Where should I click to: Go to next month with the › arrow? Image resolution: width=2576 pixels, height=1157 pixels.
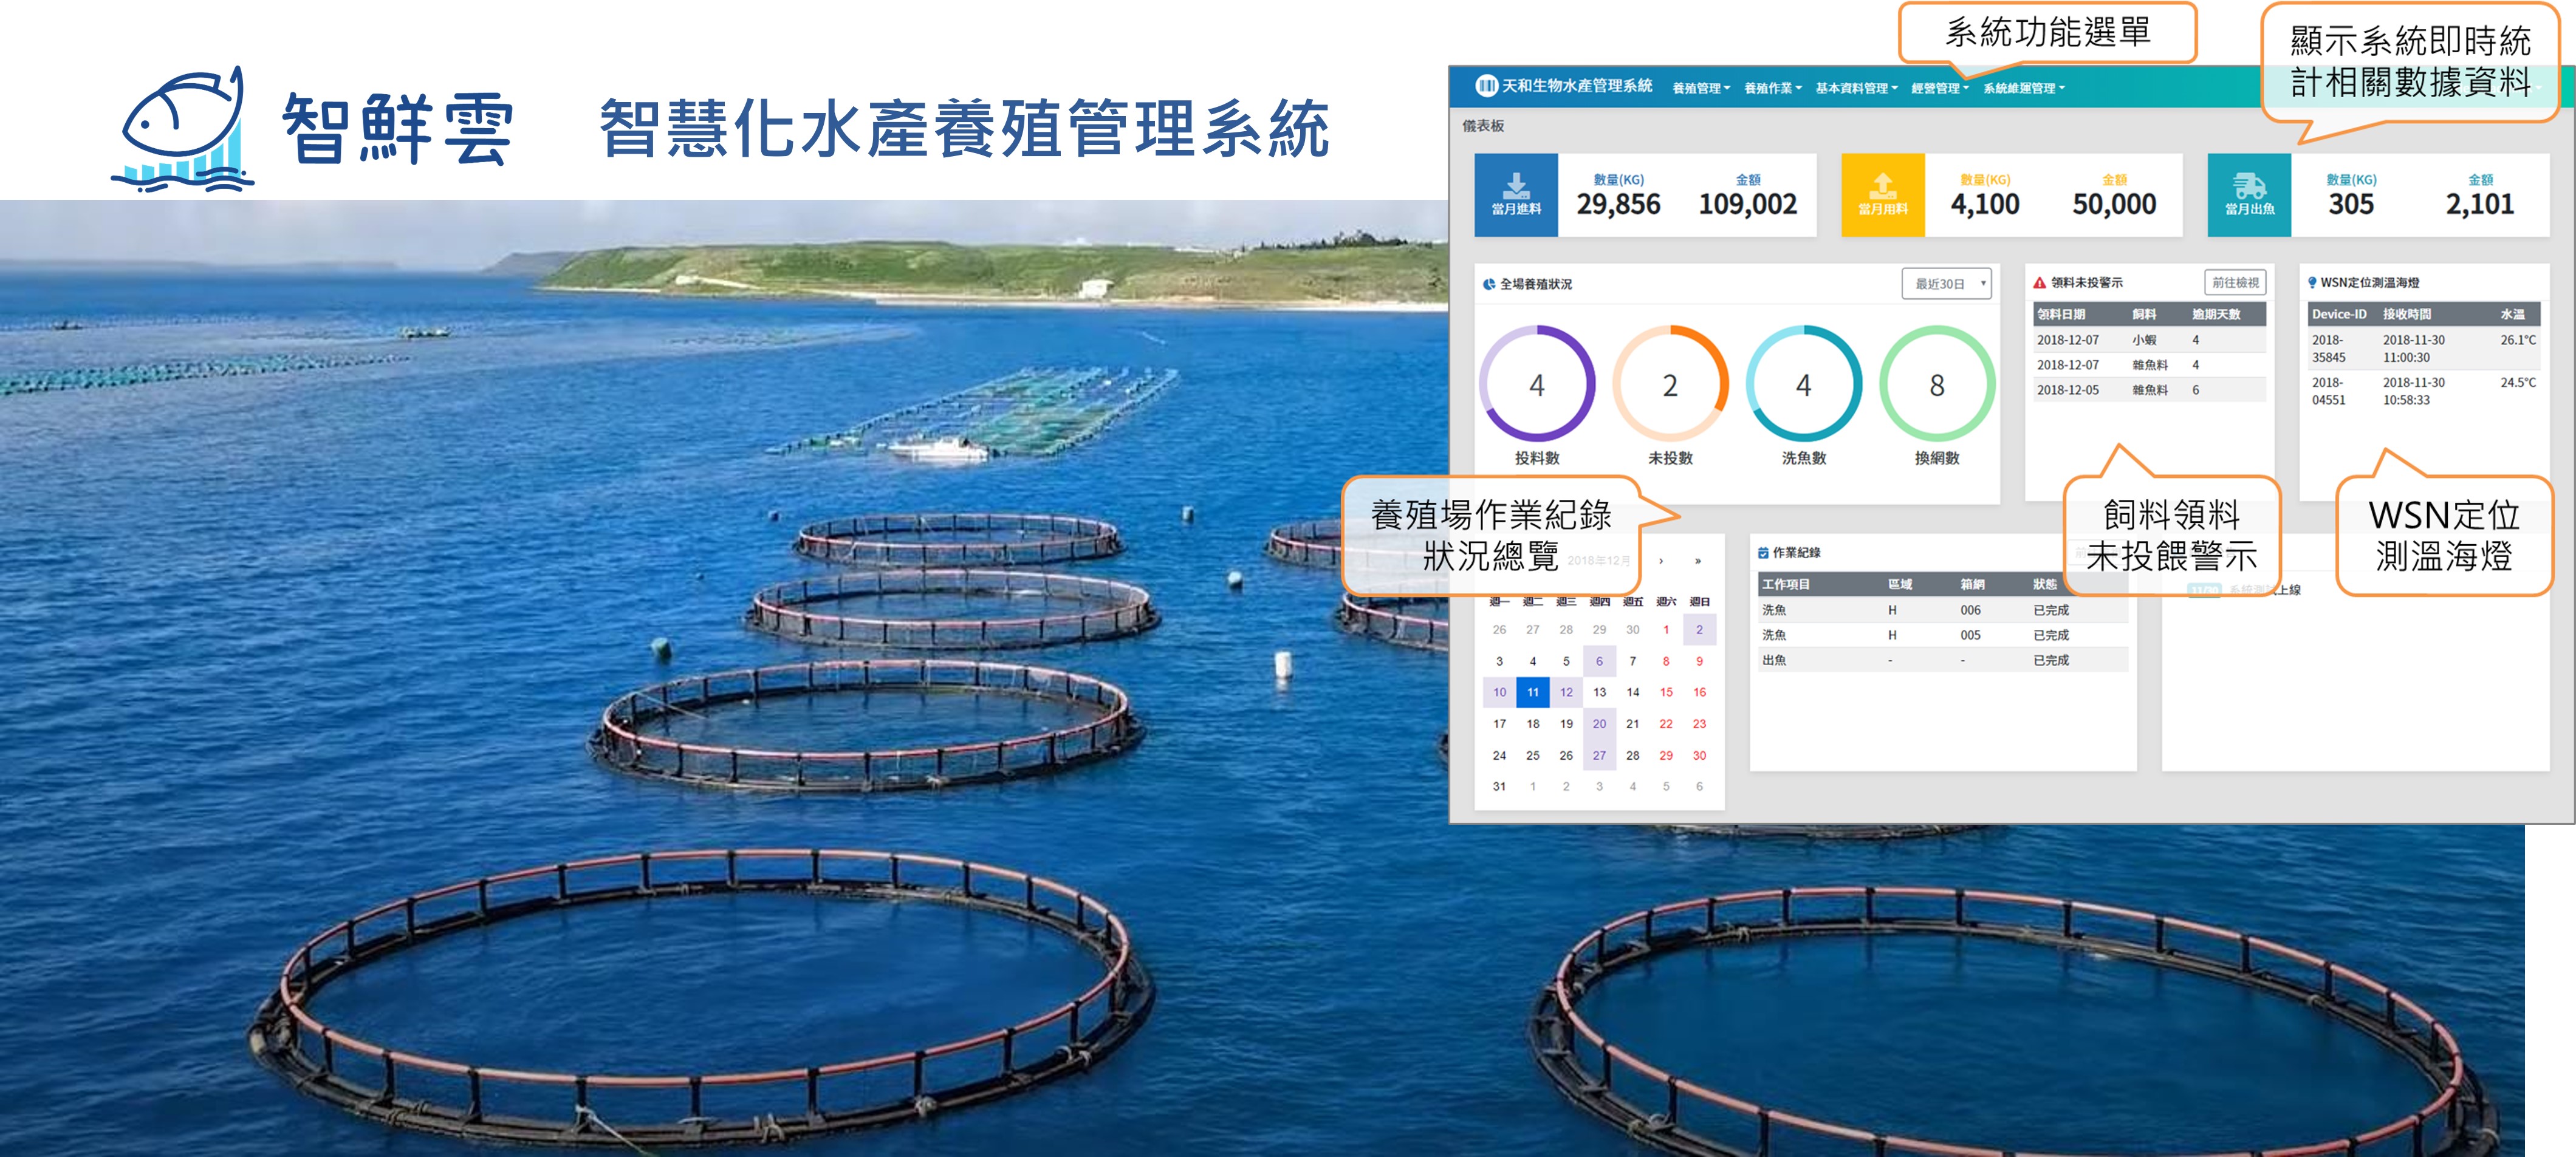(1661, 561)
